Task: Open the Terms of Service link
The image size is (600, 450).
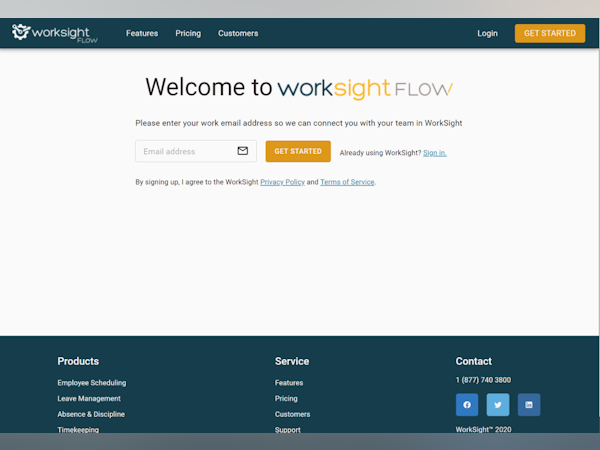Action: pyautogui.click(x=347, y=182)
